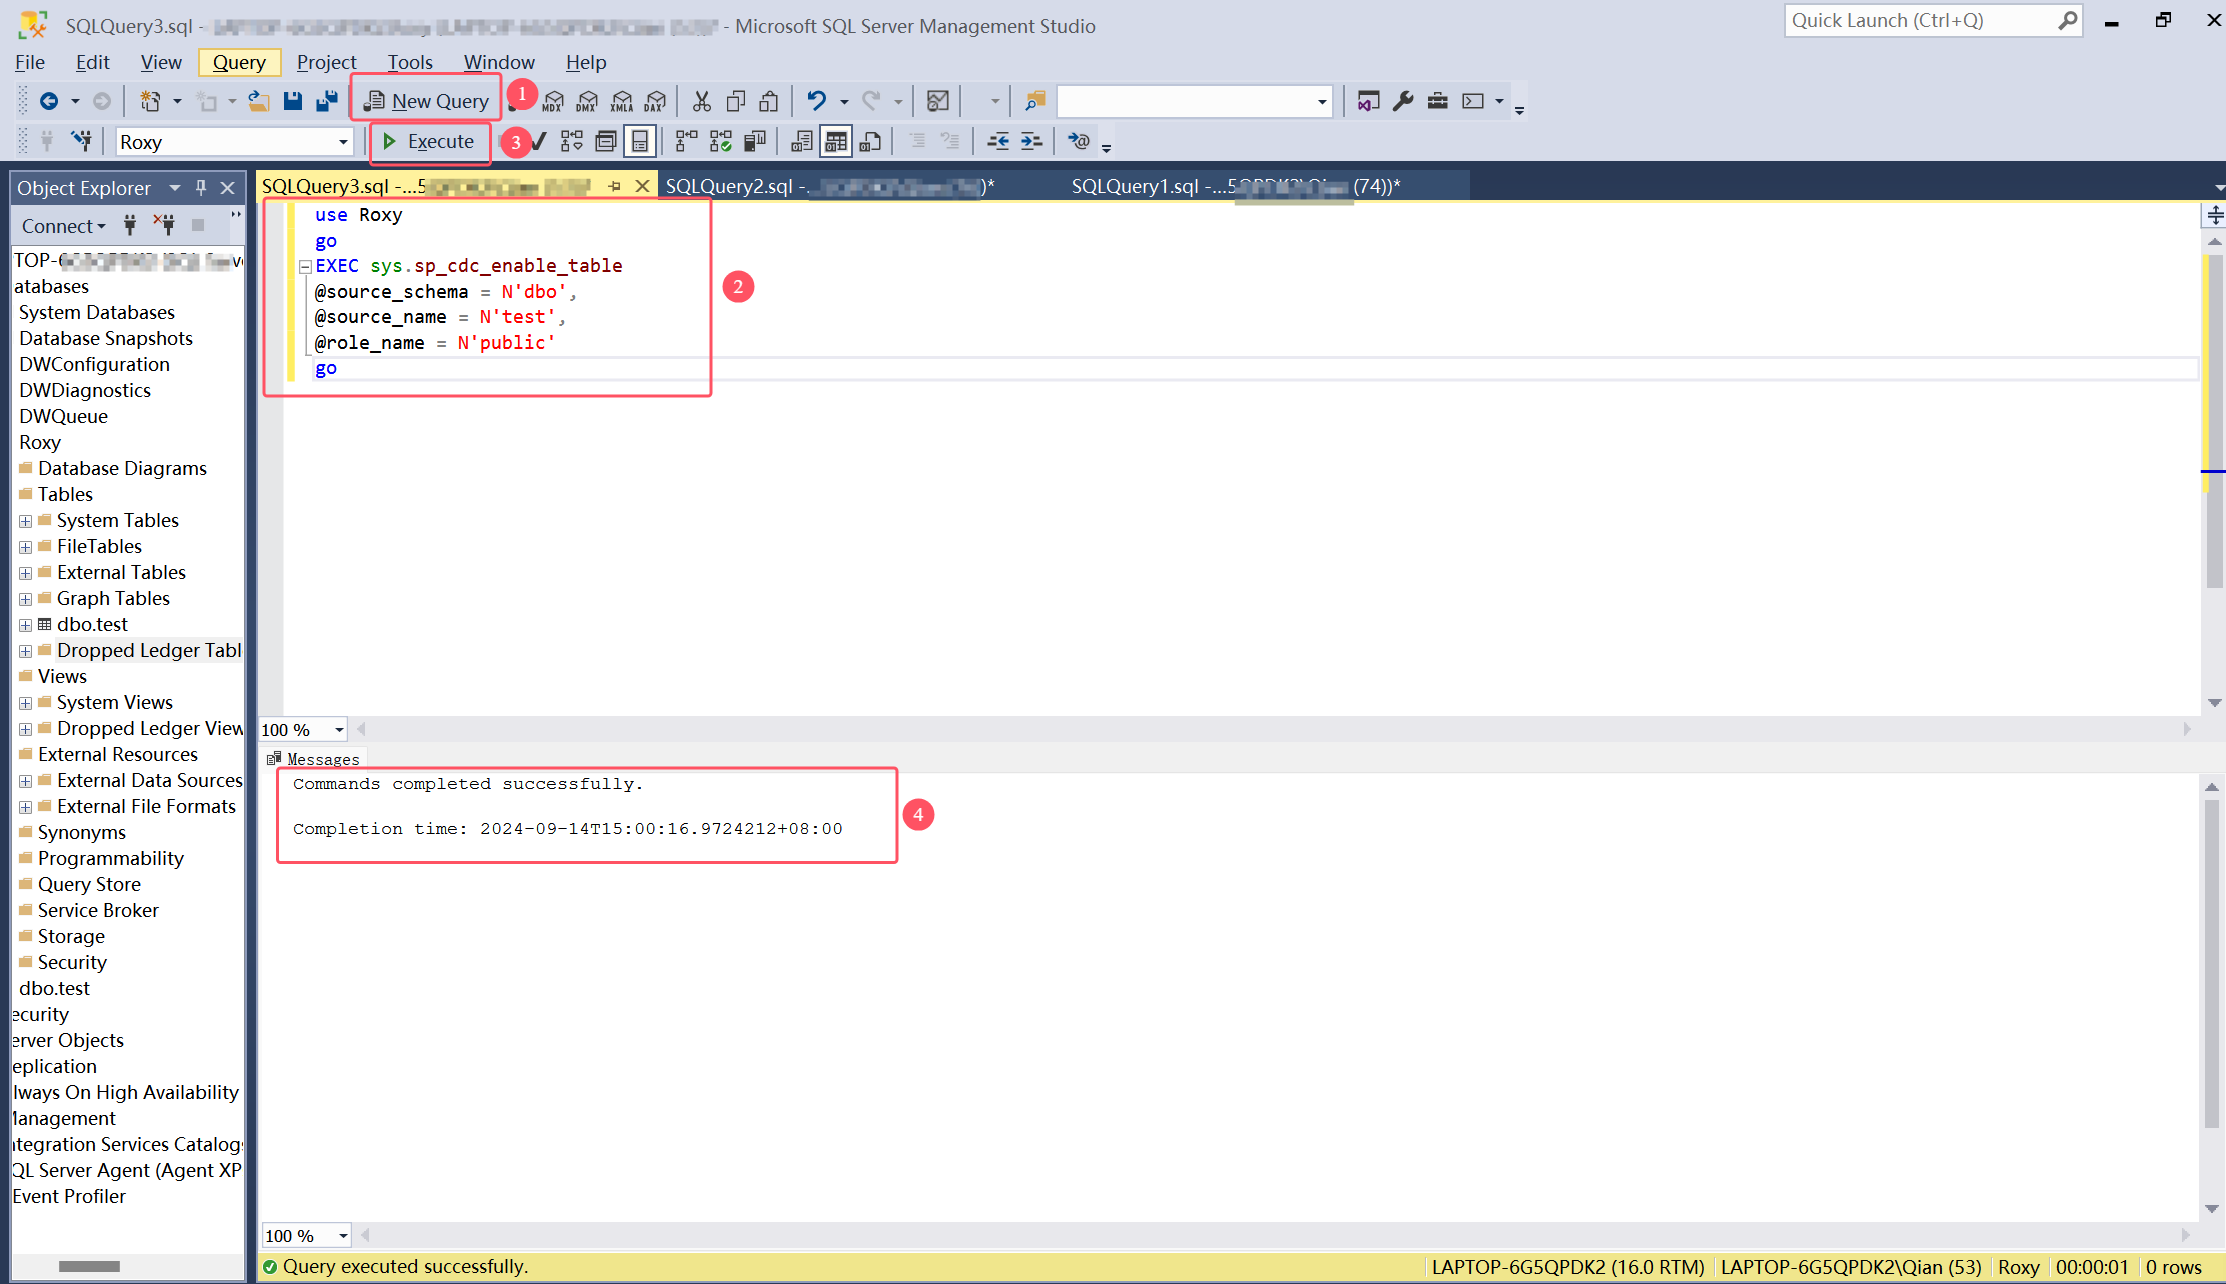Expand the External Tables node

pyautogui.click(x=25, y=573)
